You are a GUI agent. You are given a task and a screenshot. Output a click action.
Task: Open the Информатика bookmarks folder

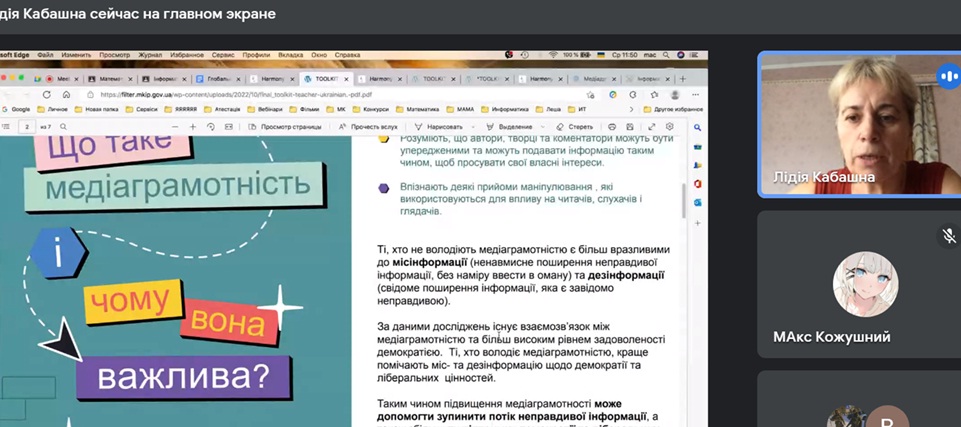click(x=503, y=109)
